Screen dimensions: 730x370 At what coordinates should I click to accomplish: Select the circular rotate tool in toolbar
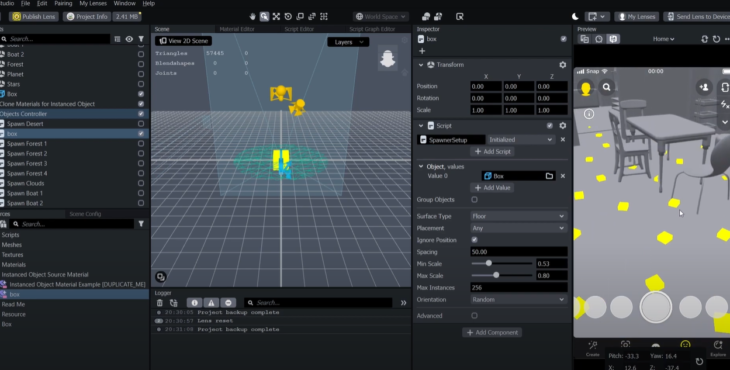click(x=288, y=16)
